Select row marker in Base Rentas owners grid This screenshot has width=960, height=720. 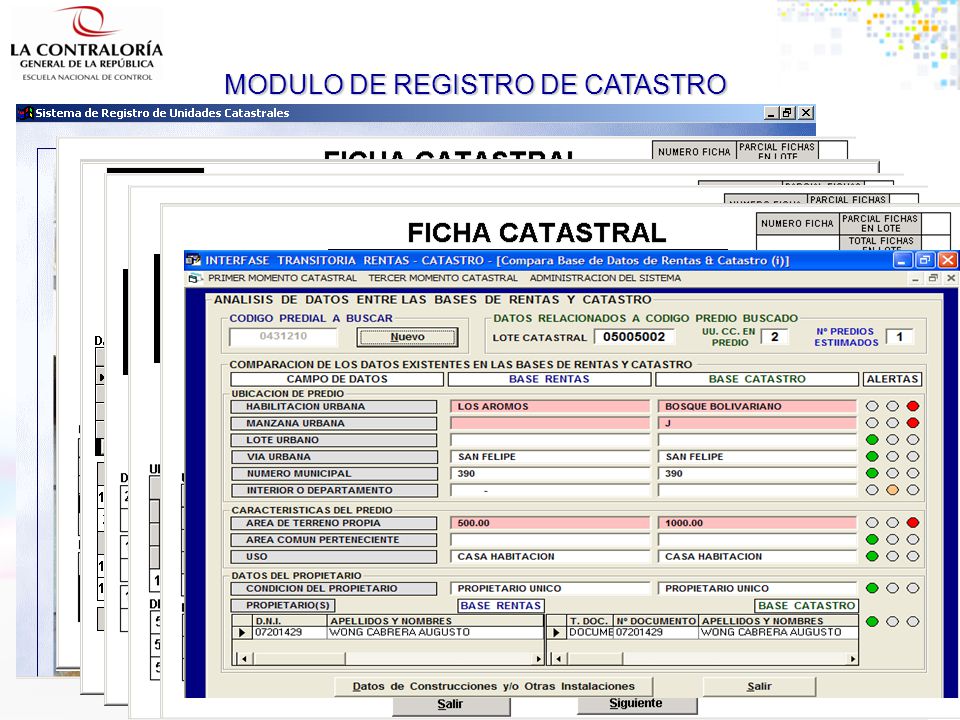tap(242, 632)
